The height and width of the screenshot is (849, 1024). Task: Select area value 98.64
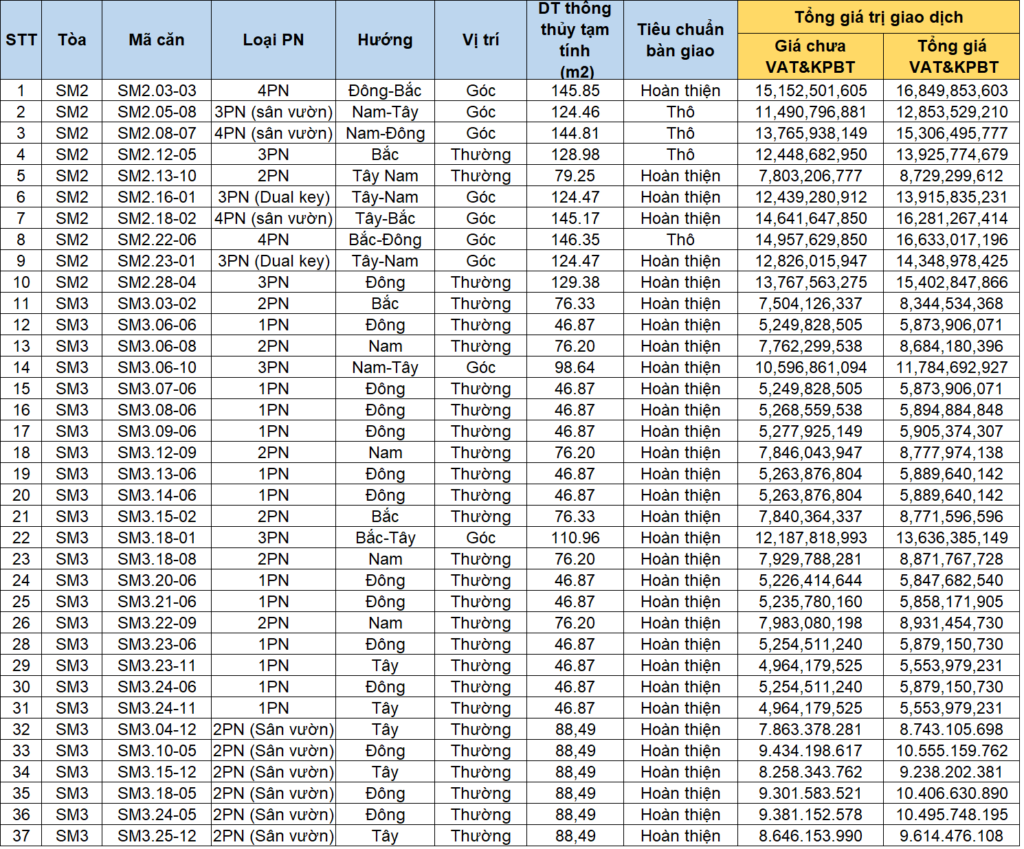point(575,368)
